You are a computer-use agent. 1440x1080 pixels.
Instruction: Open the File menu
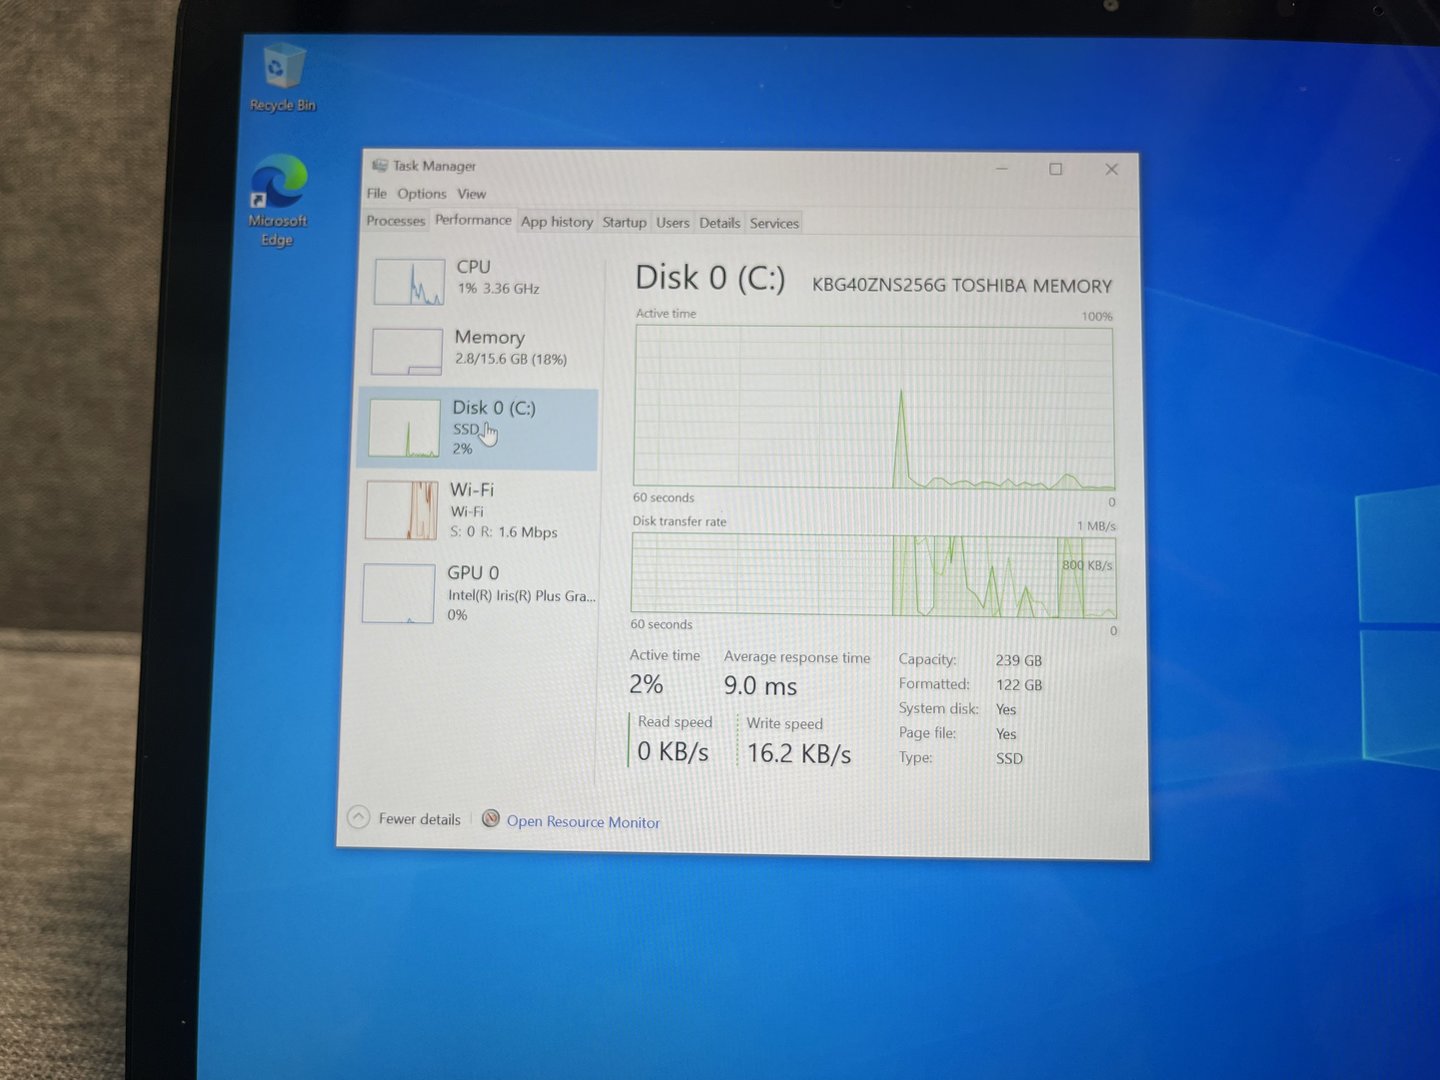coord(376,193)
